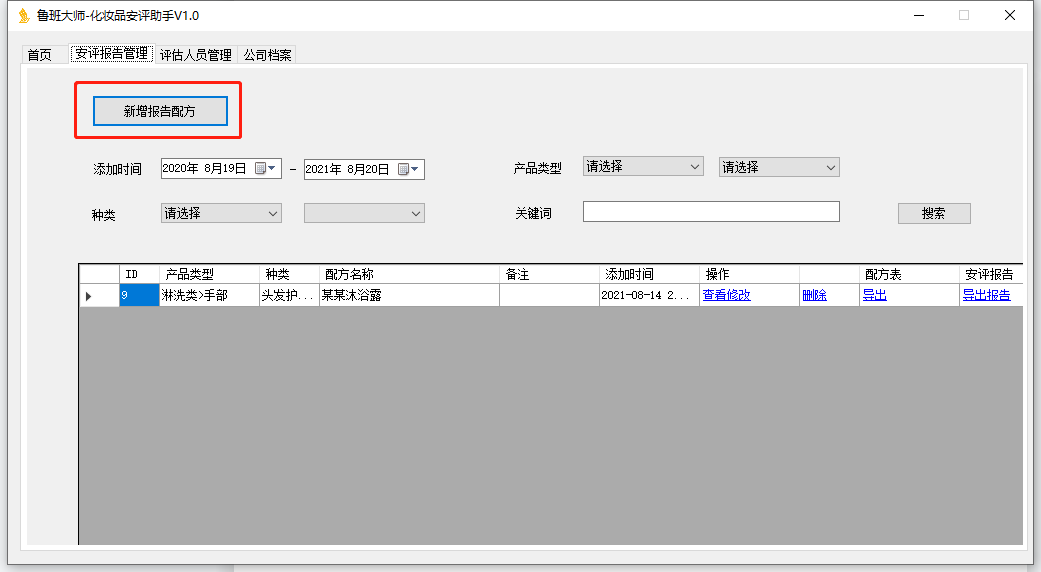The height and width of the screenshot is (572, 1041).
Task: Go to the 公司档案 tab
Action: [267, 54]
